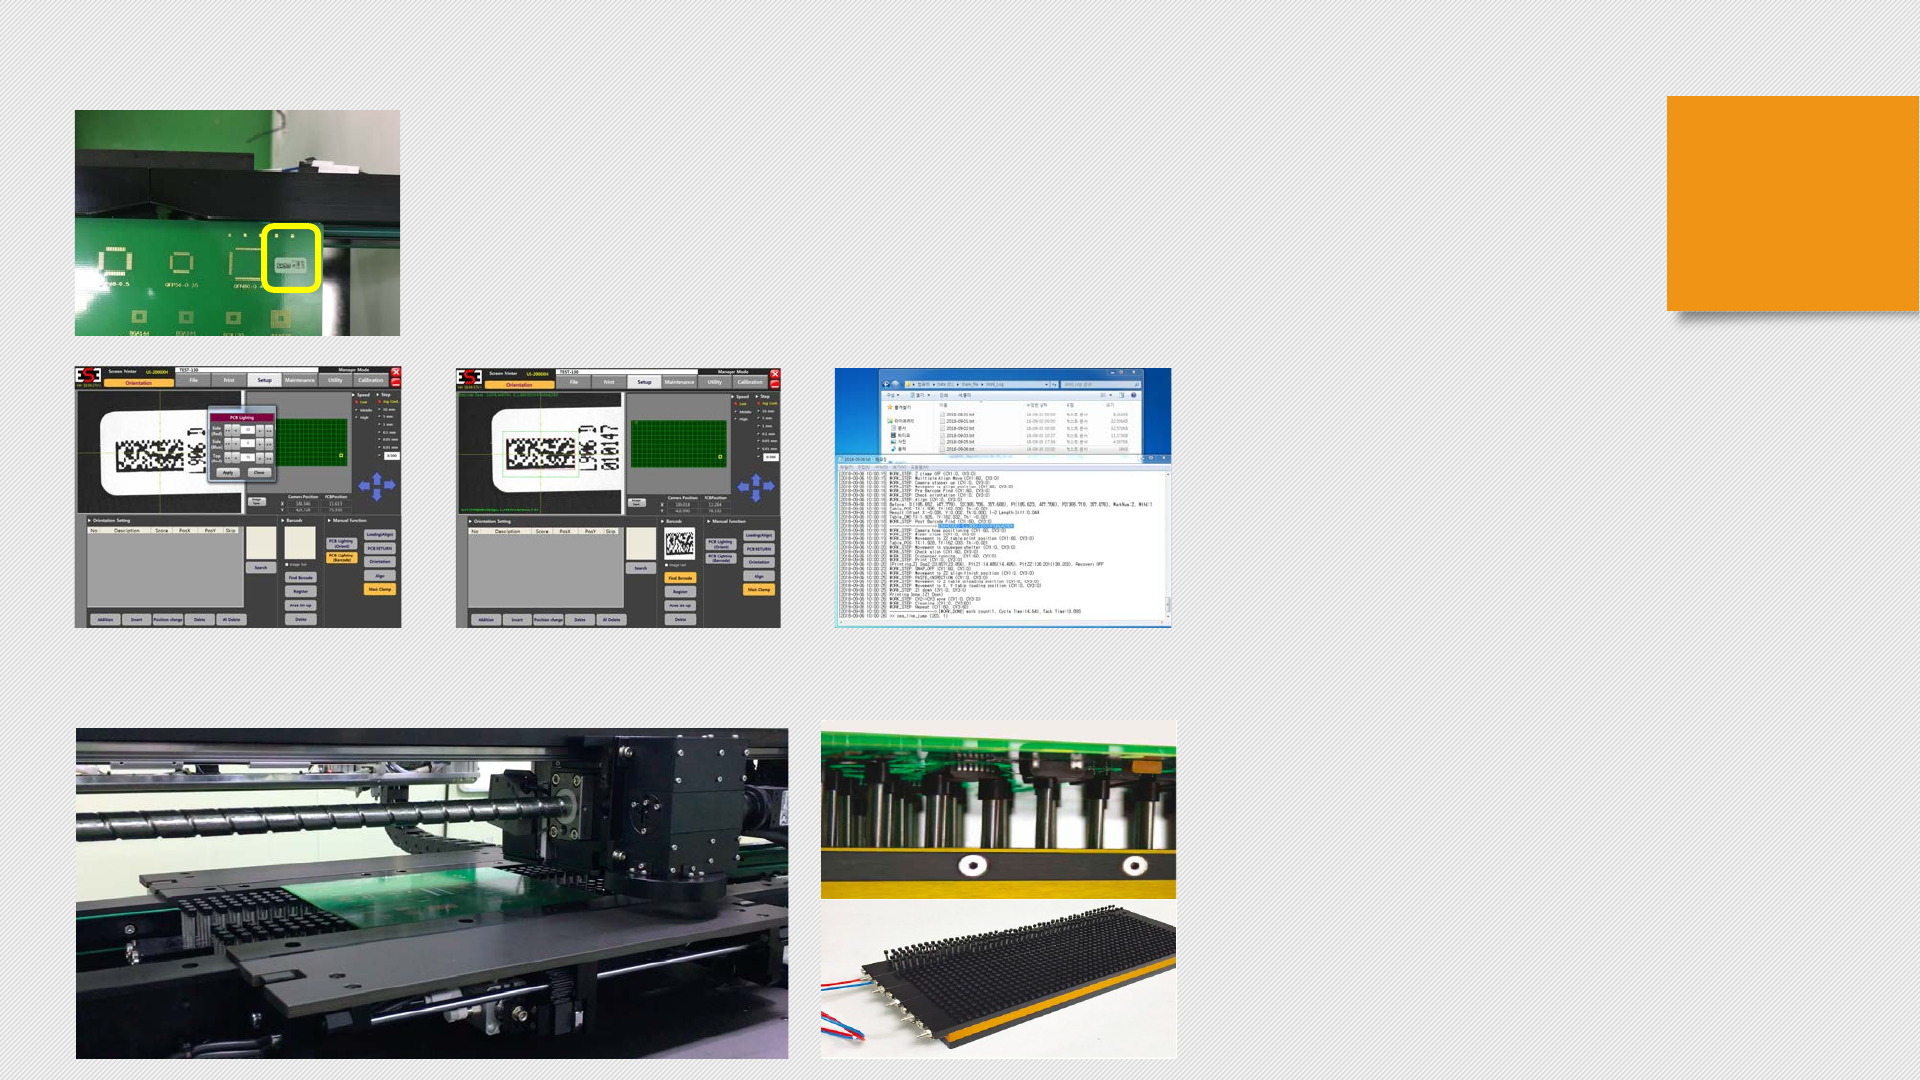This screenshot has width=1920, height=1080.
Task: Open the Explorer help question-mark icon
Action: (1133, 395)
